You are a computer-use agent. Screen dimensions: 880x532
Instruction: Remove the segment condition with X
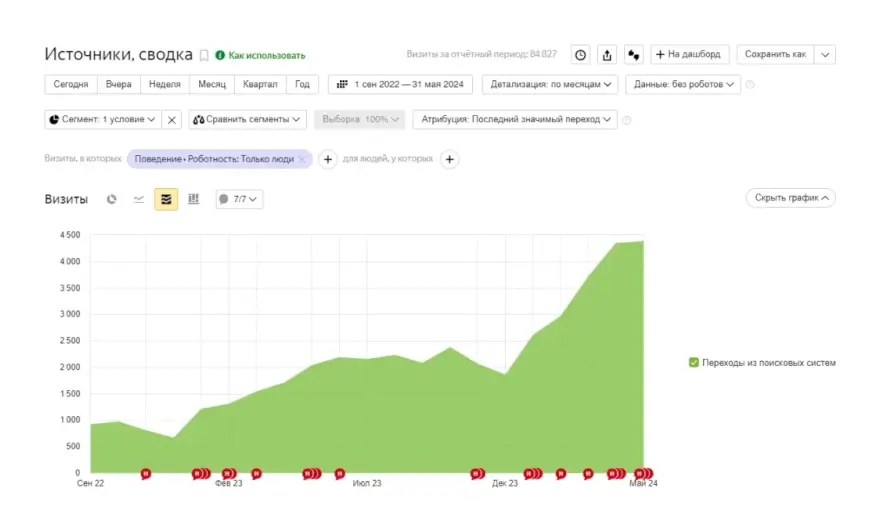(172, 120)
